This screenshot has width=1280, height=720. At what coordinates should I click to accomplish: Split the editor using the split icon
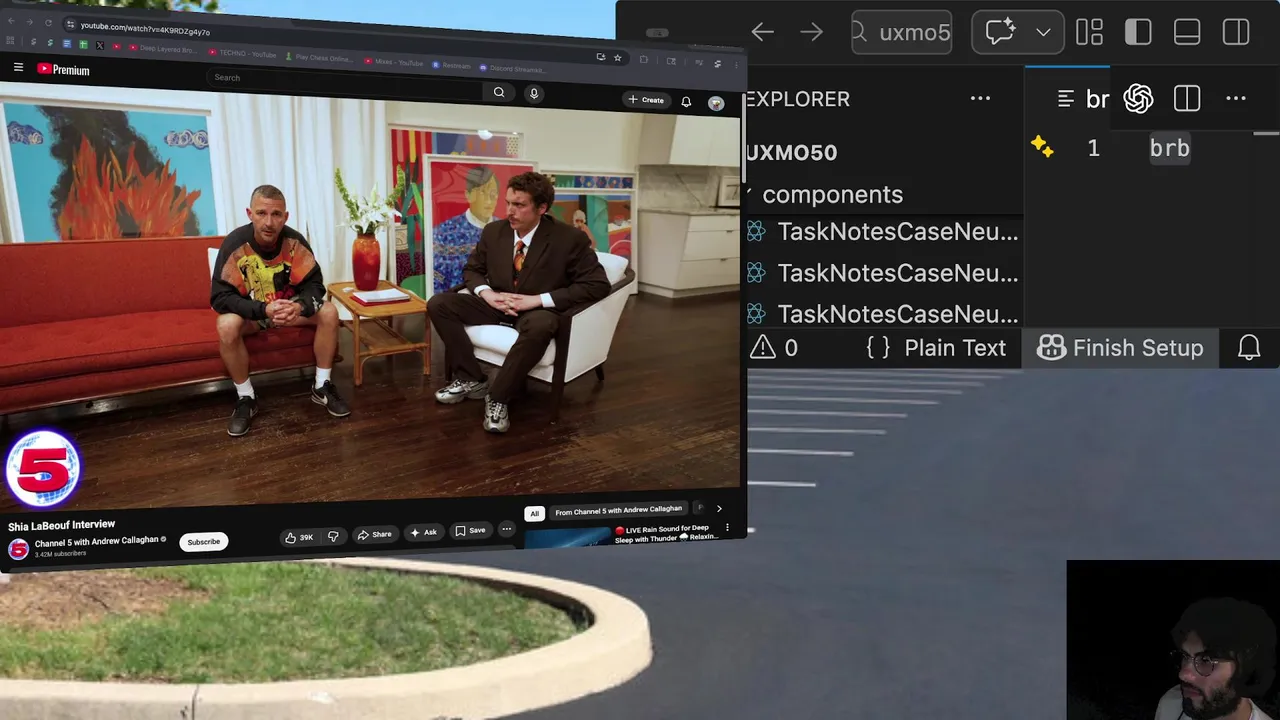[x=1187, y=98]
